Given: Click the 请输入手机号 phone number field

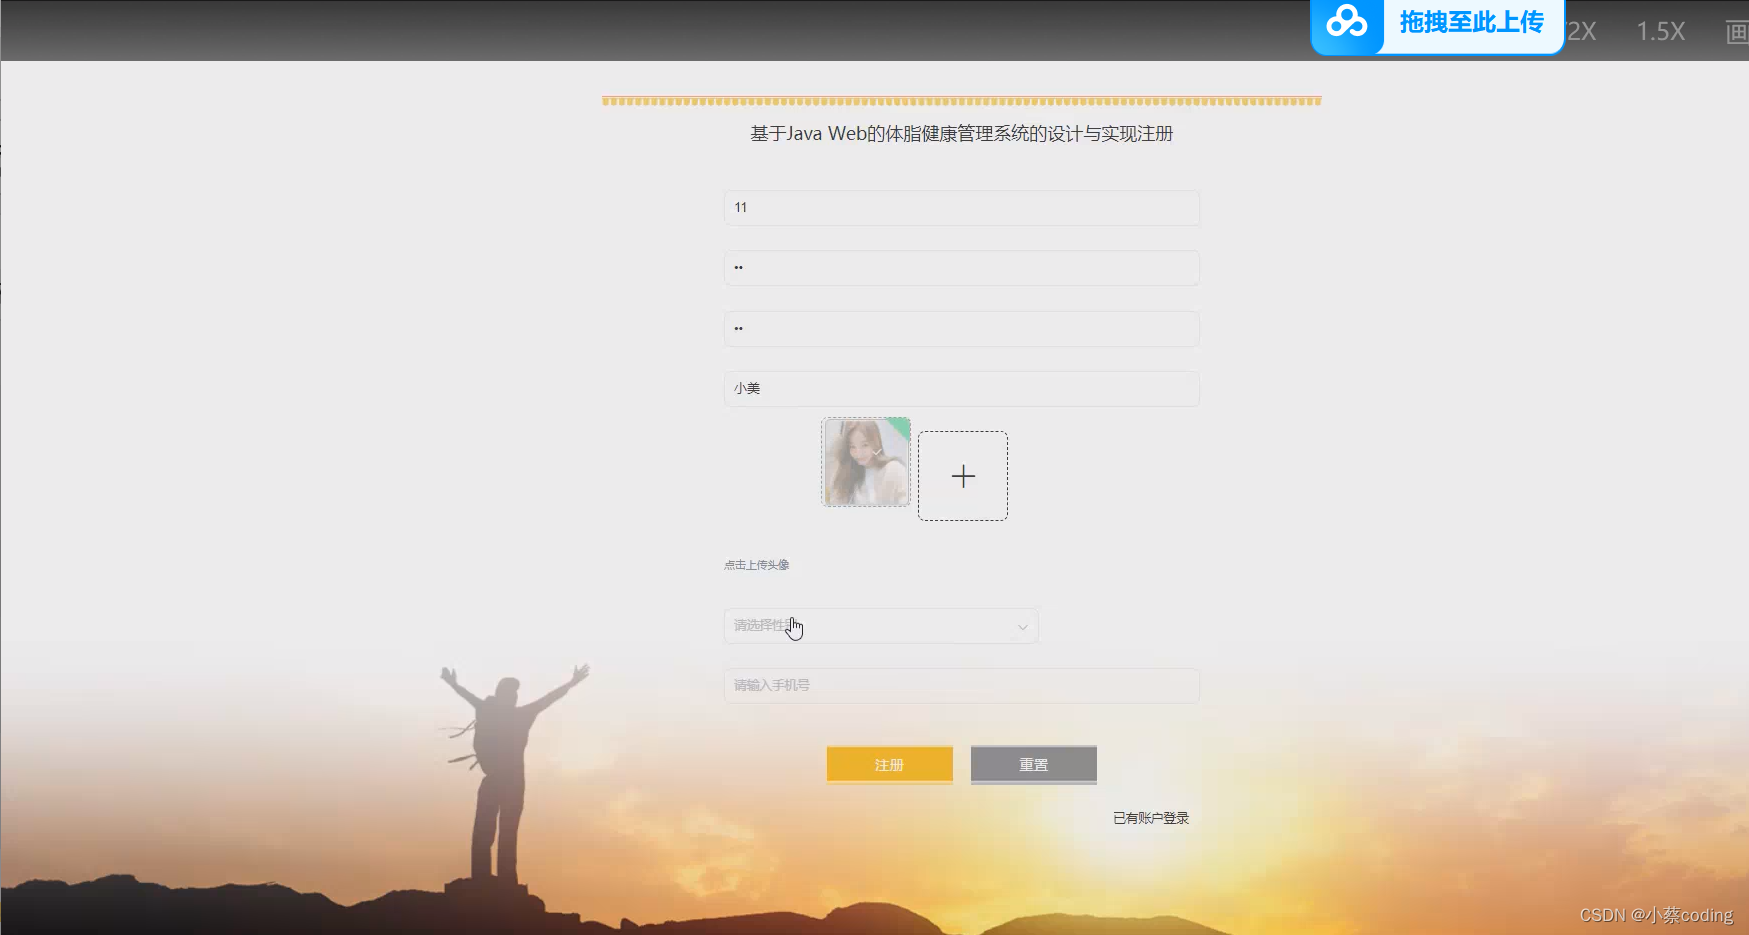Looking at the screenshot, I should 961,685.
